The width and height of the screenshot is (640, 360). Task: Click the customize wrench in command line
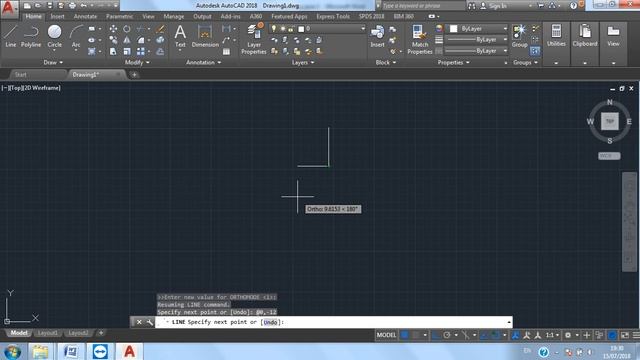point(149,322)
